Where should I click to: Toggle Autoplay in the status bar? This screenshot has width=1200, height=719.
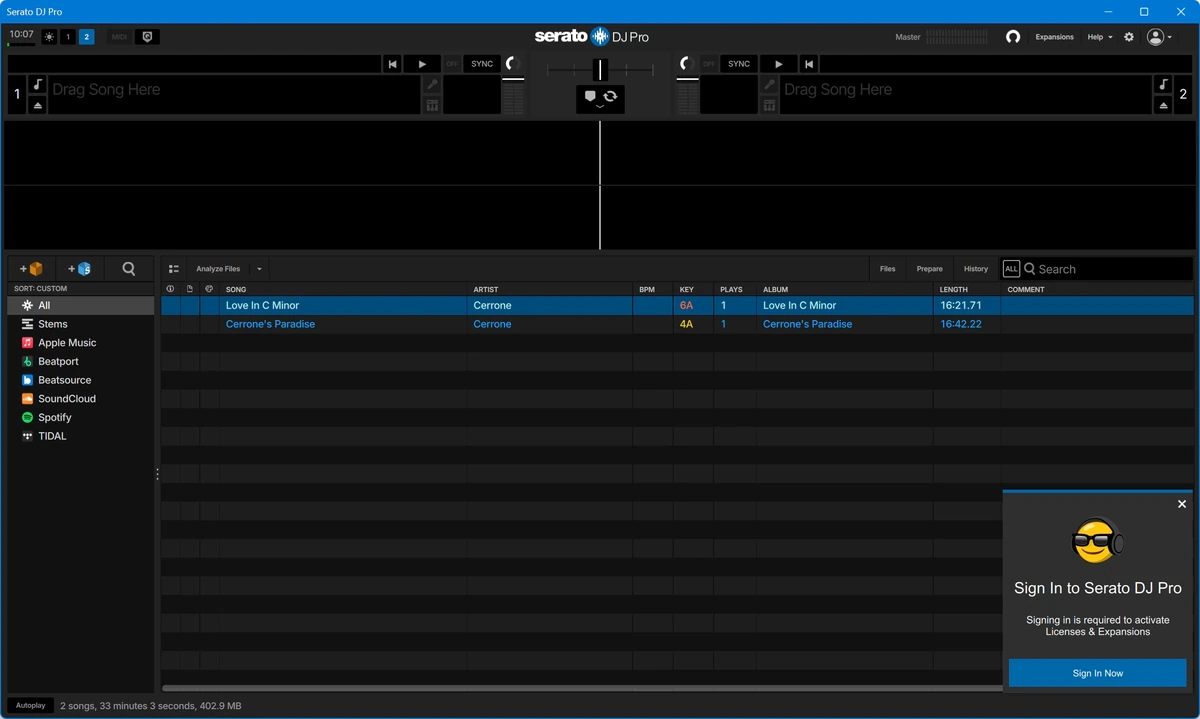[31, 706]
